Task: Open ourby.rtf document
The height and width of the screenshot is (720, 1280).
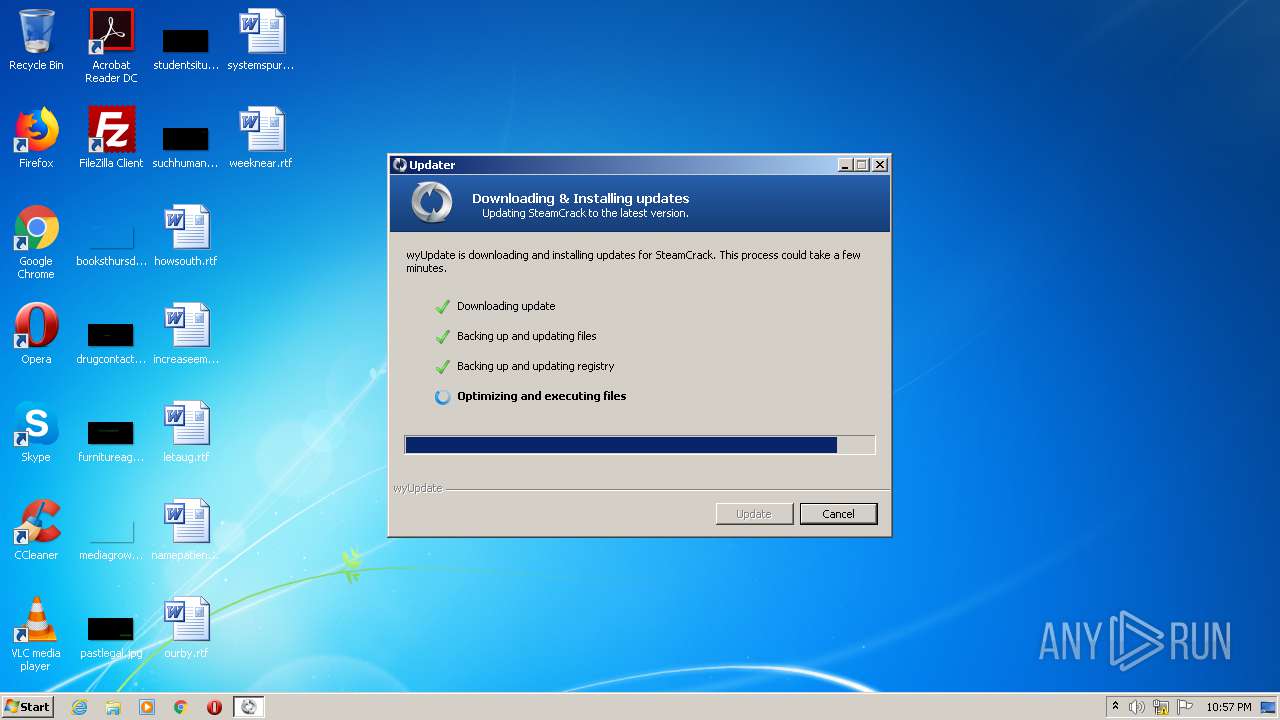Action: click(186, 628)
